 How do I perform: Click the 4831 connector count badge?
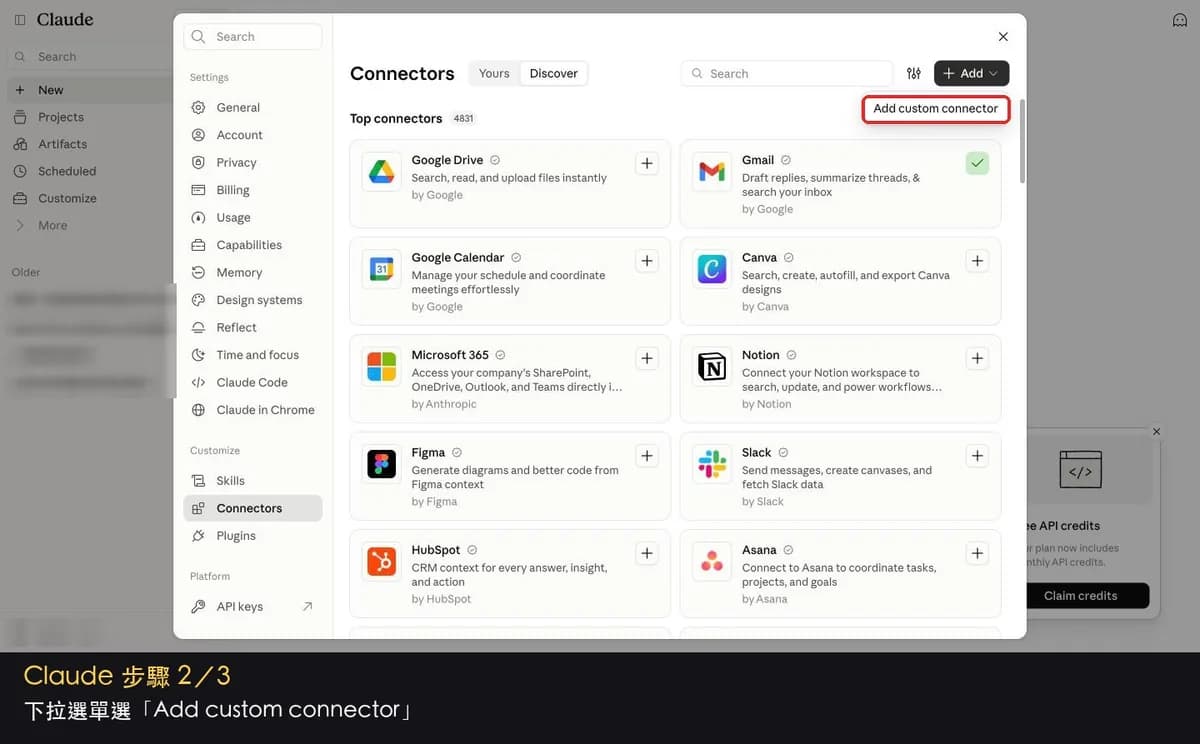coord(463,119)
